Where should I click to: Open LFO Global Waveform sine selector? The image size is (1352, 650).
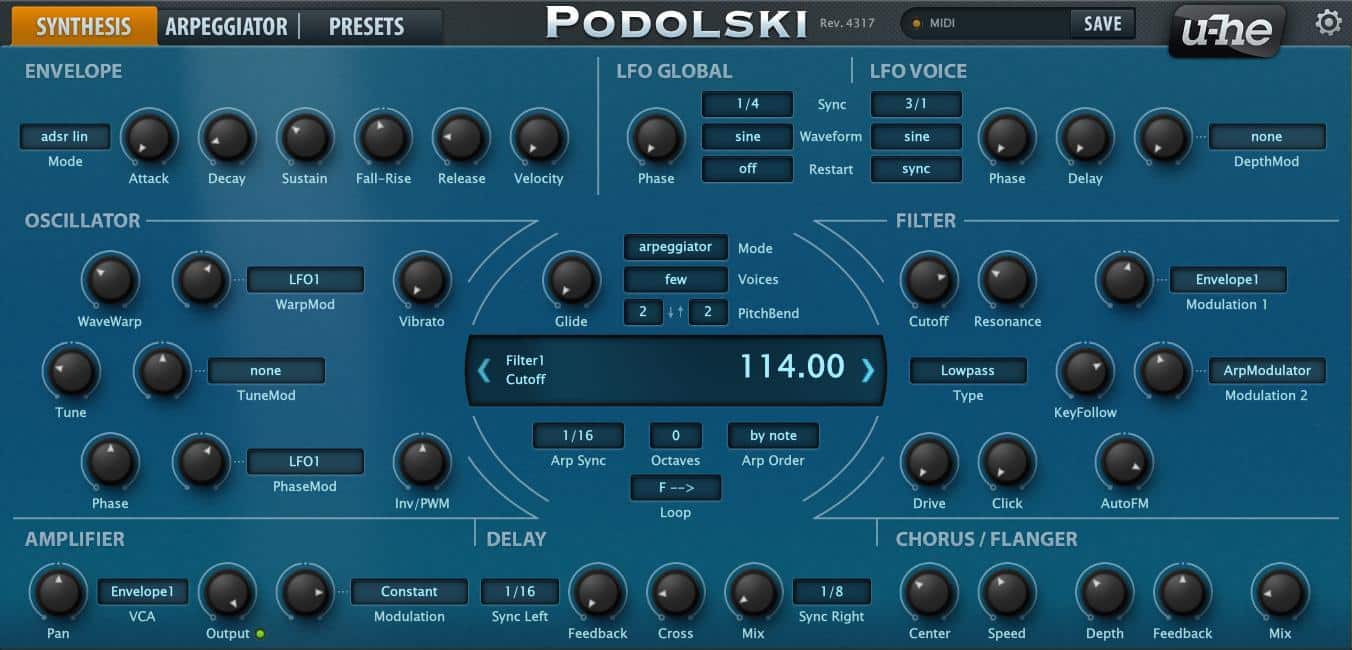coord(747,137)
